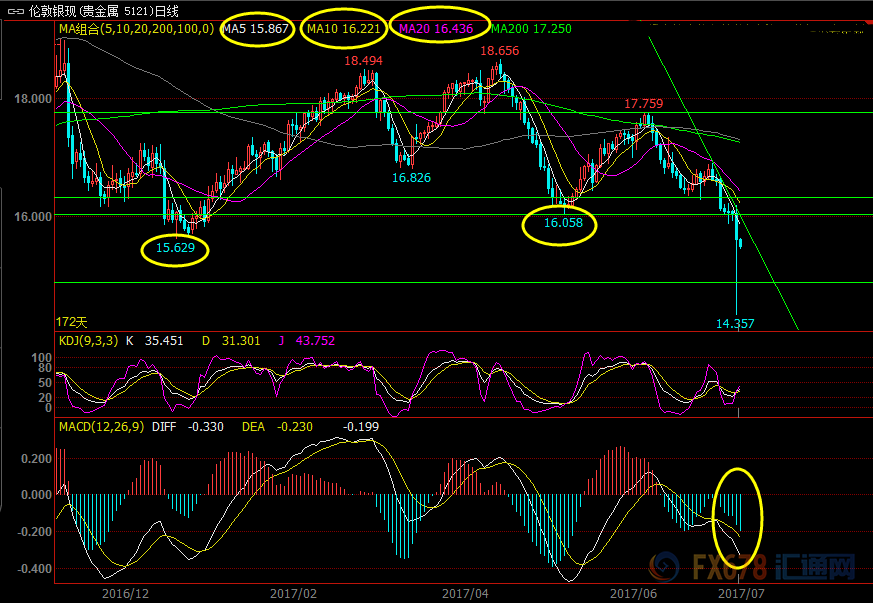
Task: Click the D value 31.301
Action: tap(241, 340)
